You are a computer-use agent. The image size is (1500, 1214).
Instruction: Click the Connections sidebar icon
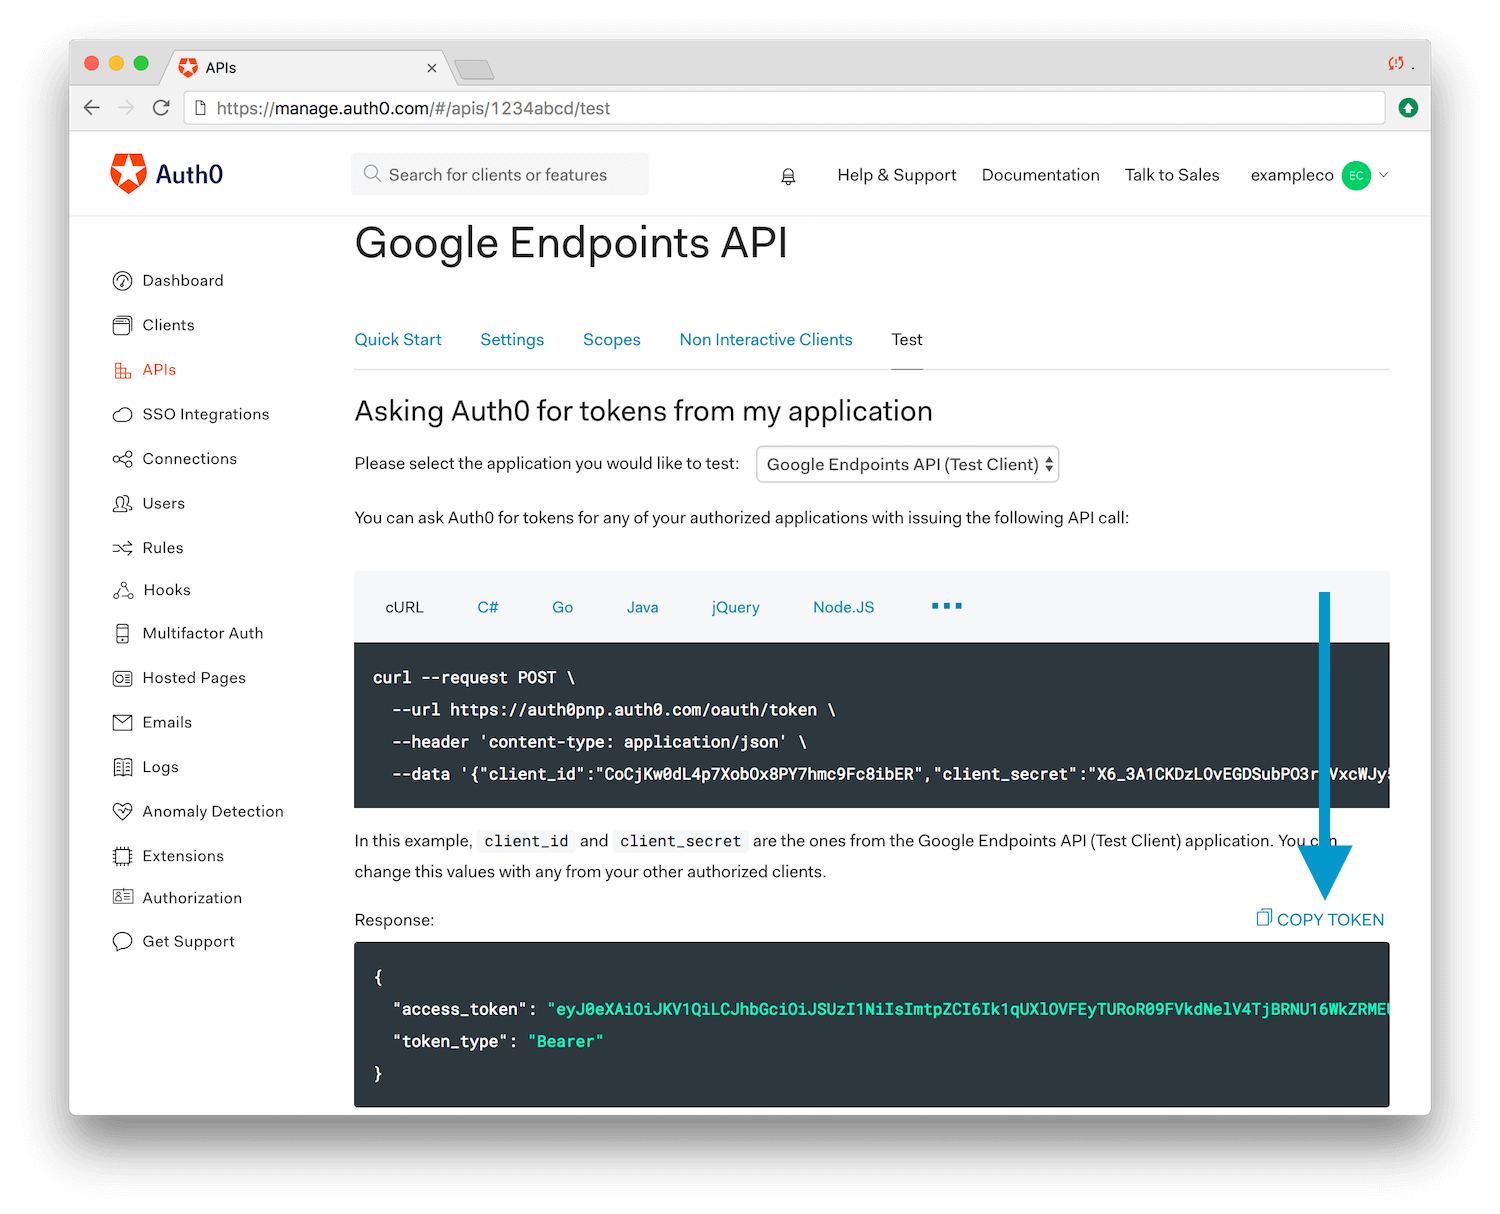pos(122,459)
